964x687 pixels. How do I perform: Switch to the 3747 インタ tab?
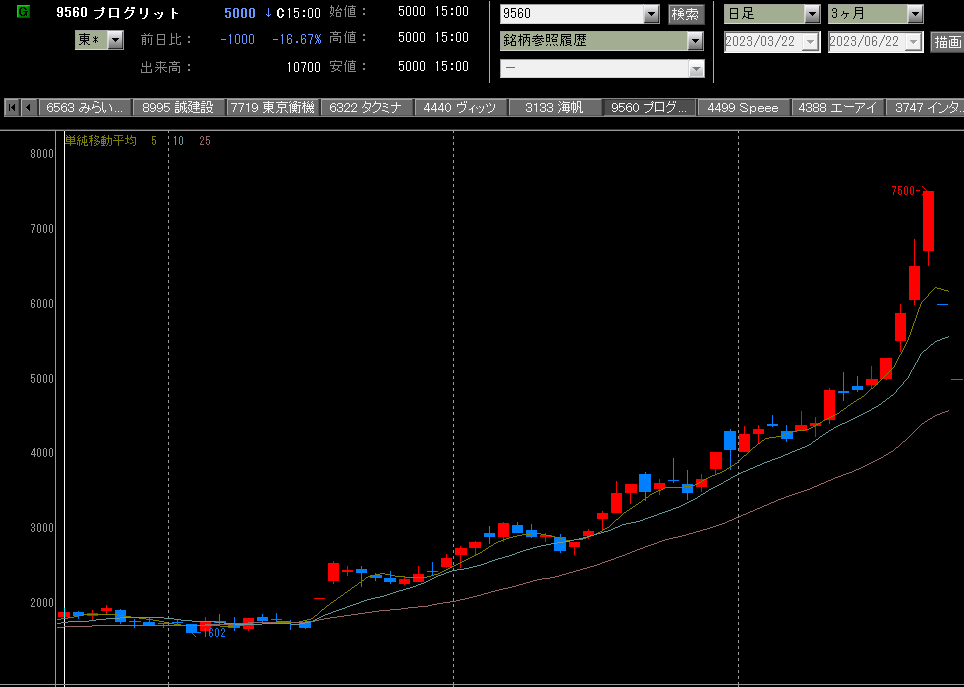coord(925,108)
